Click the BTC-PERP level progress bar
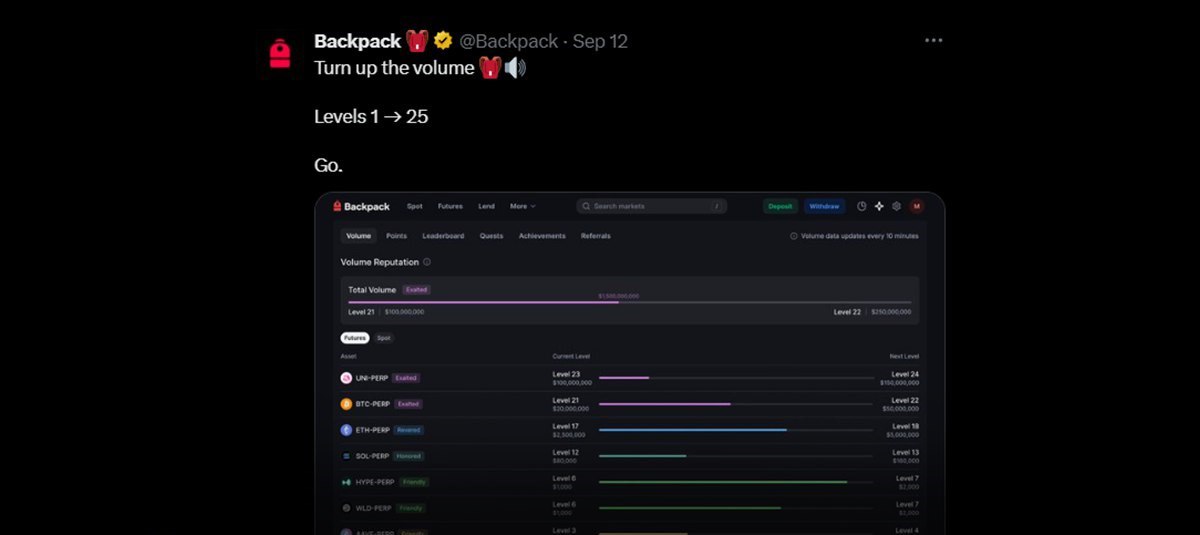The image size is (1200, 535). (x=736, y=404)
